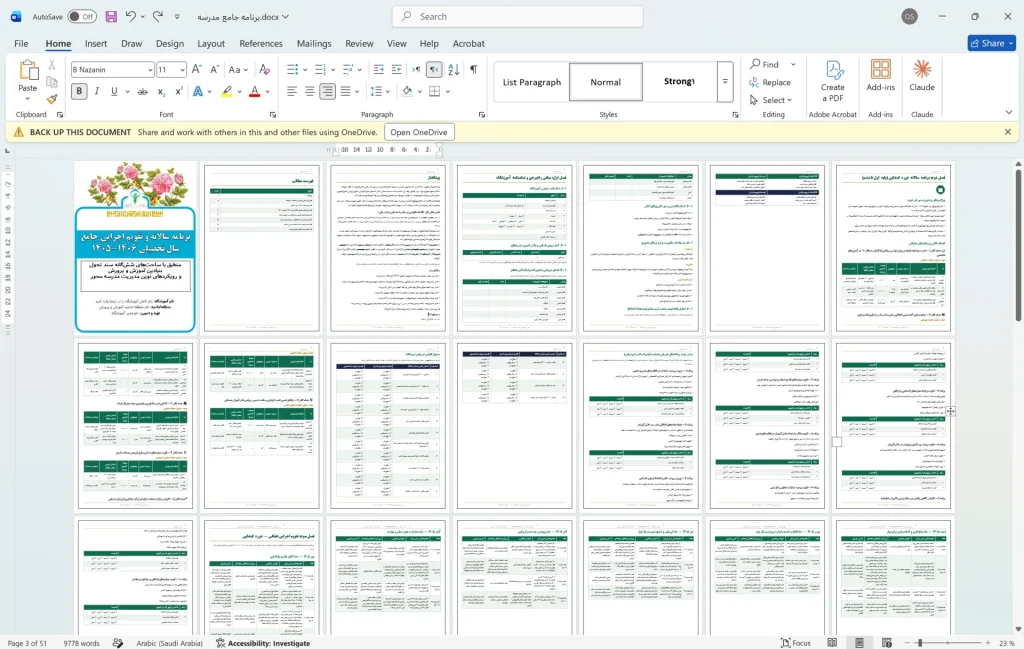Open the Add-ins gallery
The width and height of the screenshot is (1024, 649).
click(x=880, y=75)
